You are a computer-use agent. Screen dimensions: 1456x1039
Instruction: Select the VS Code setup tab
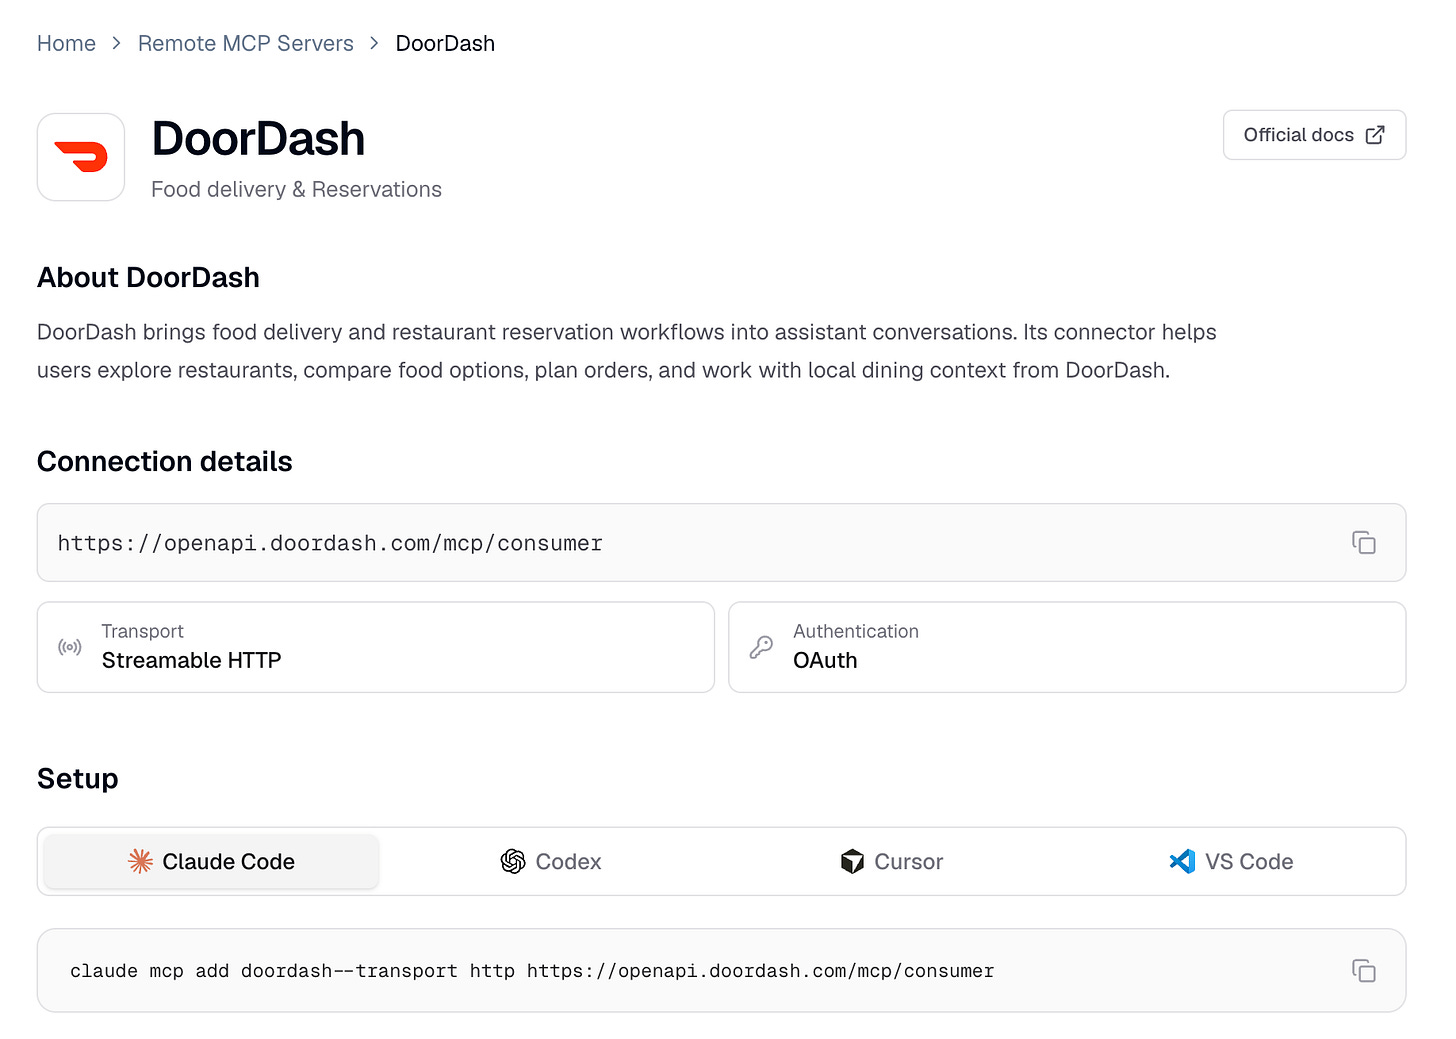tap(1231, 861)
